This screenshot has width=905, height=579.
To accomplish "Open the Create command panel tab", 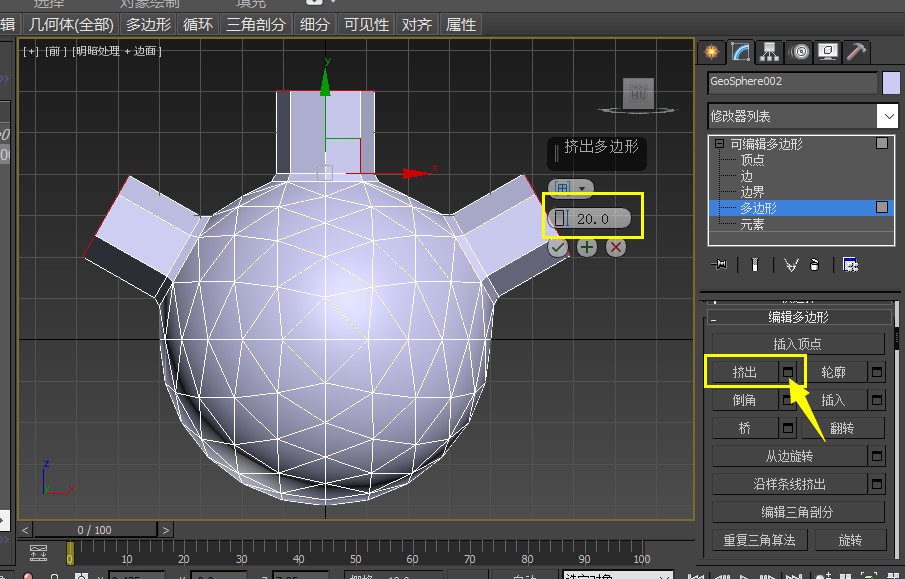I will pos(711,51).
